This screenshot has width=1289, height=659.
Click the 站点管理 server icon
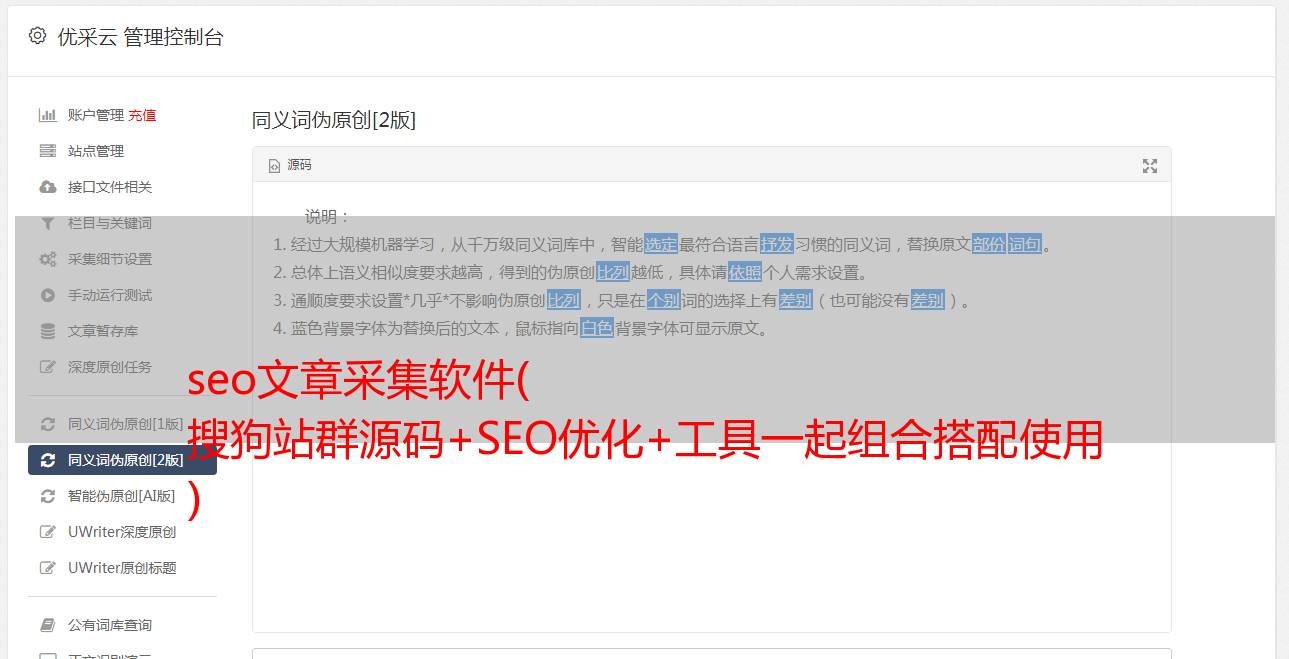pos(47,151)
